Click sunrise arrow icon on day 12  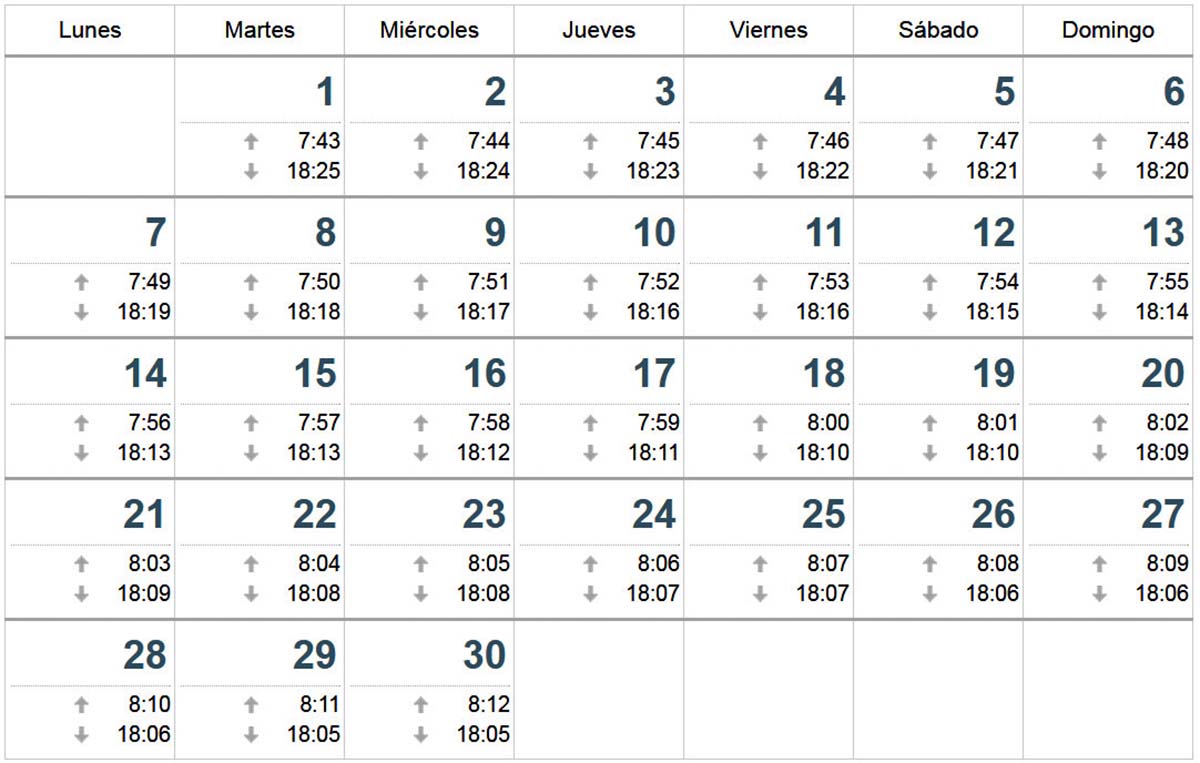click(930, 283)
